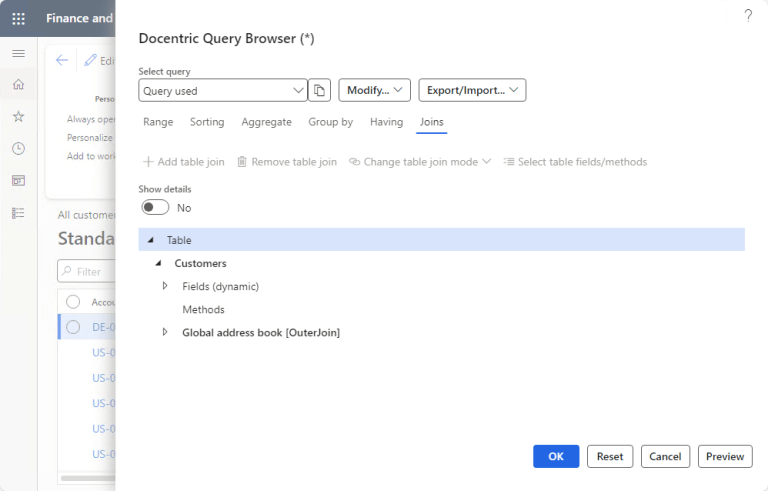The width and height of the screenshot is (768, 491).
Task: Click Add to workspace option
Action: [x=91, y=156]
